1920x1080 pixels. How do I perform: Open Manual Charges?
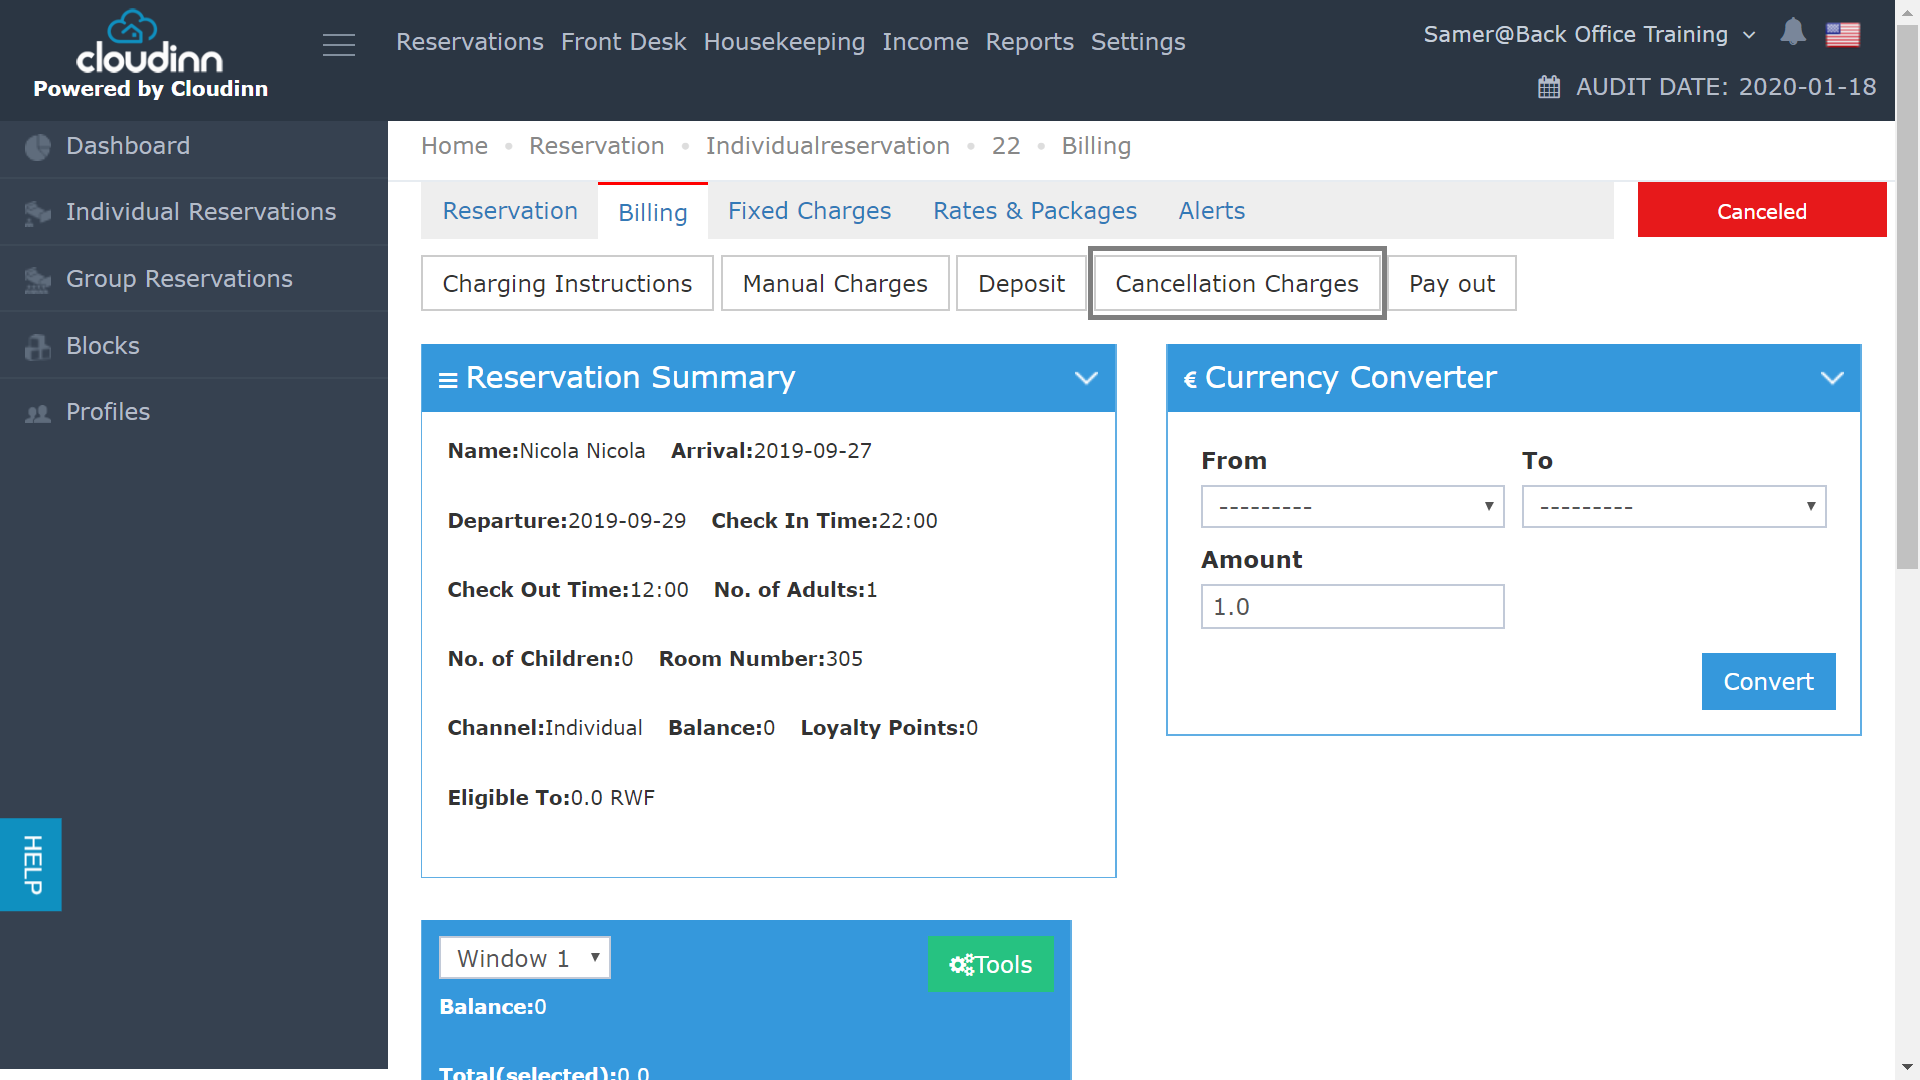point(835,284)
